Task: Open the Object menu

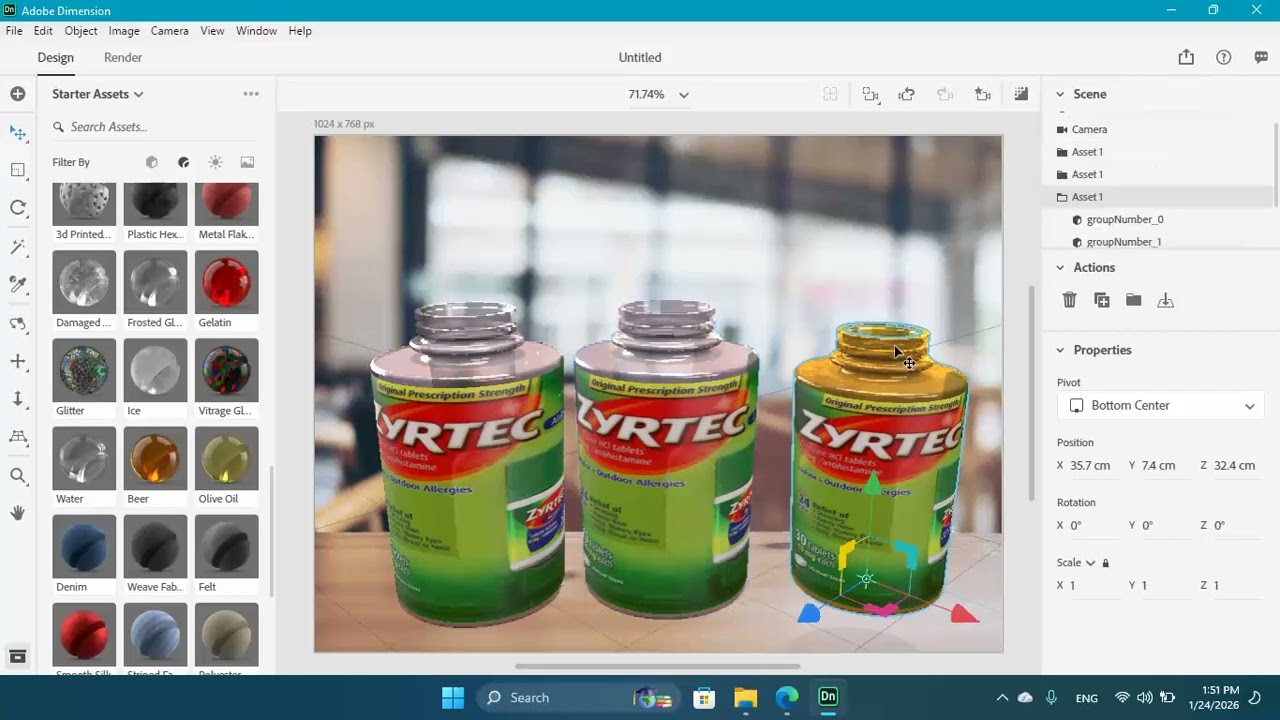Action: [81, 31]
